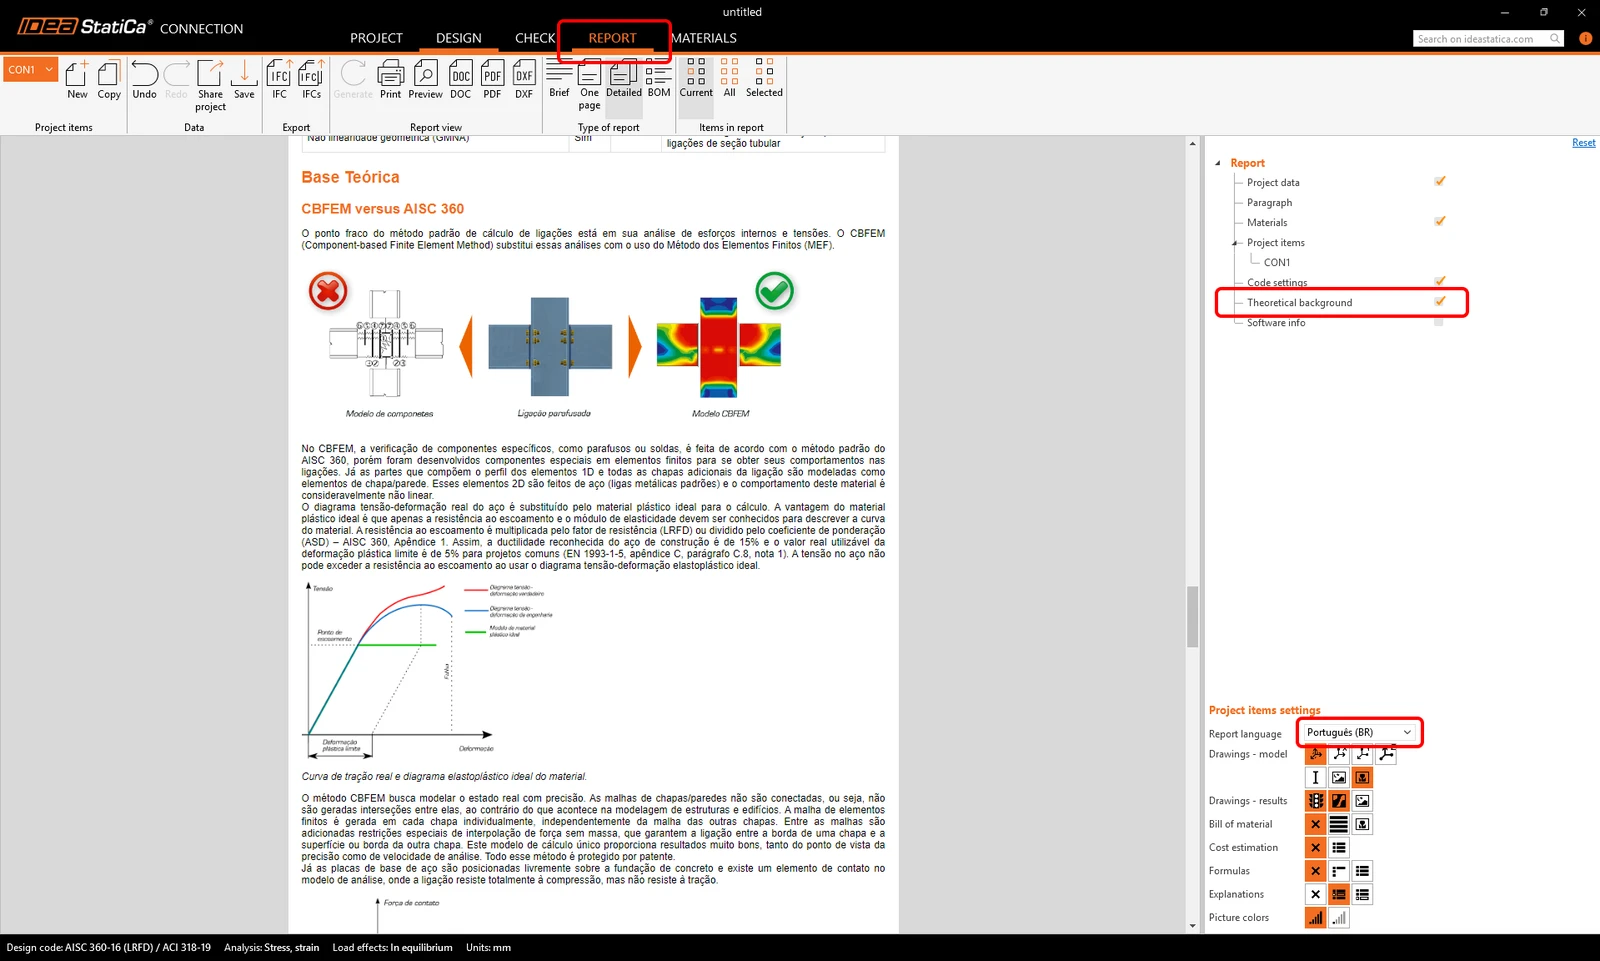Select the Brief report type

click(x=559, y=78)
